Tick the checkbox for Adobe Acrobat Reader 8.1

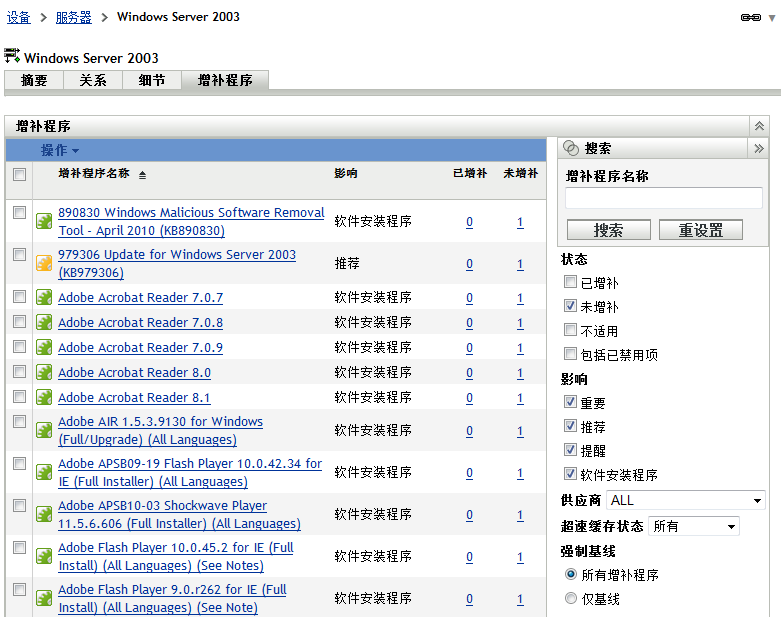19,396
